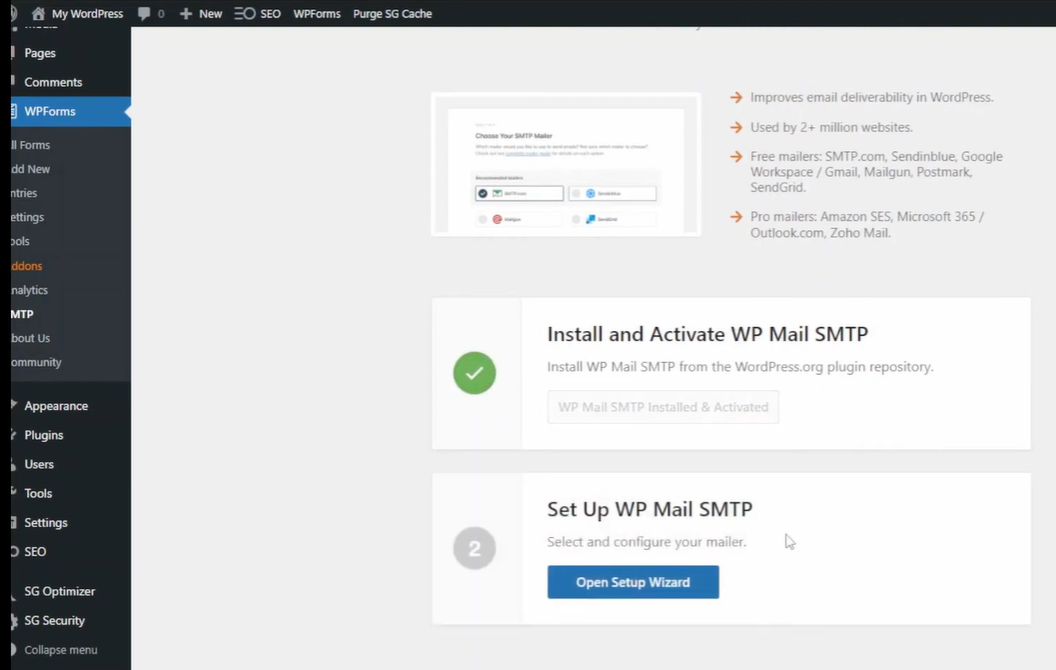Viewport: 1056px width, 670px height.
Task: Select WPForms in the sidebar
Action: [71, 112]
